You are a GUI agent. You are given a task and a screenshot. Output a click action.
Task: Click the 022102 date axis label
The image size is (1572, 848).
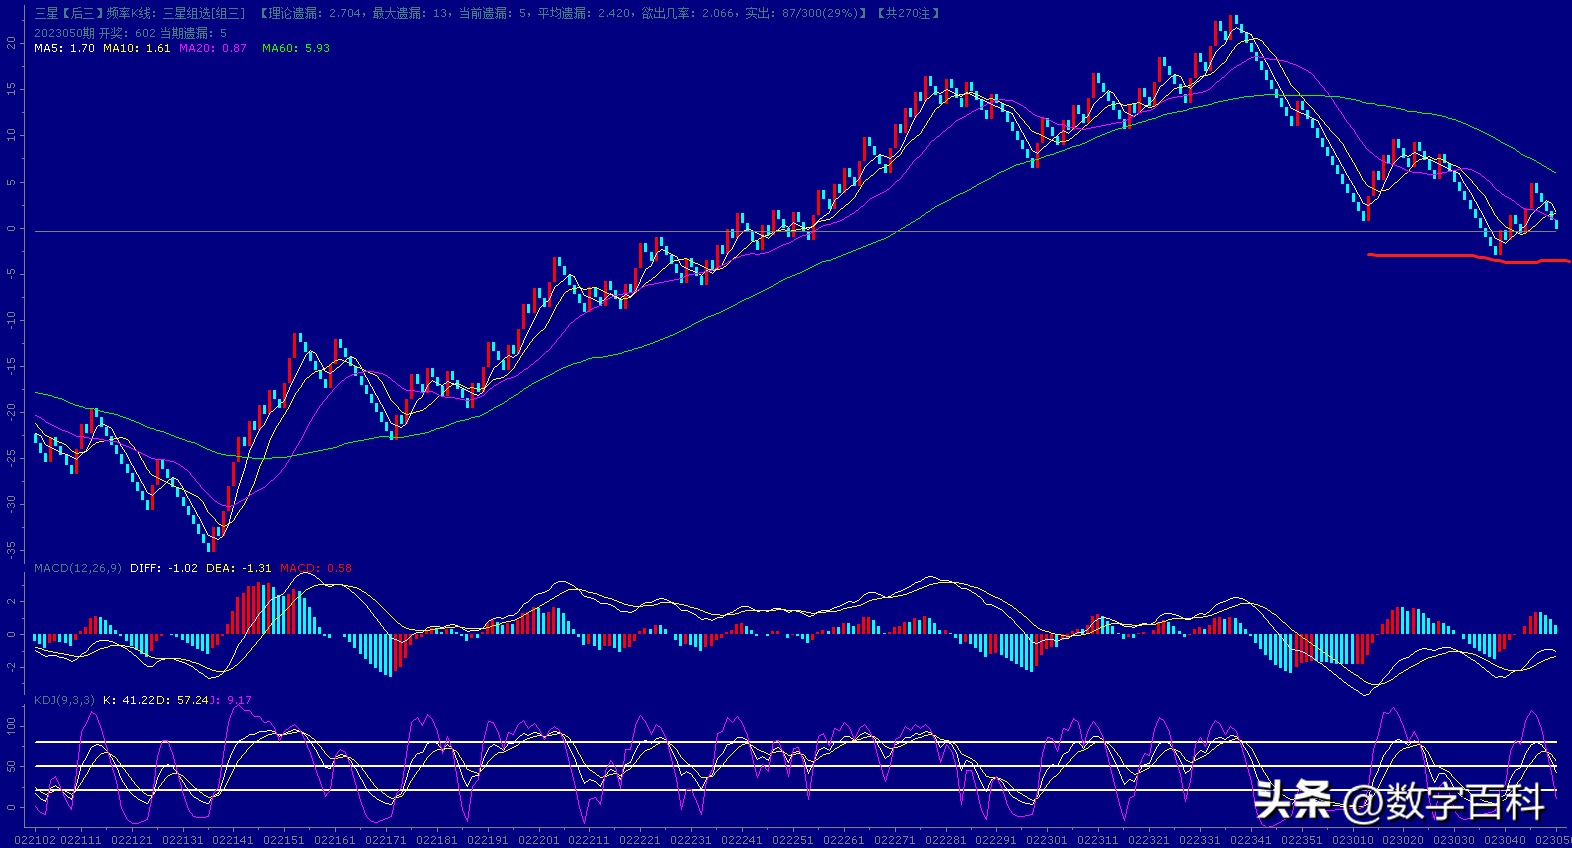pos(35,840)
